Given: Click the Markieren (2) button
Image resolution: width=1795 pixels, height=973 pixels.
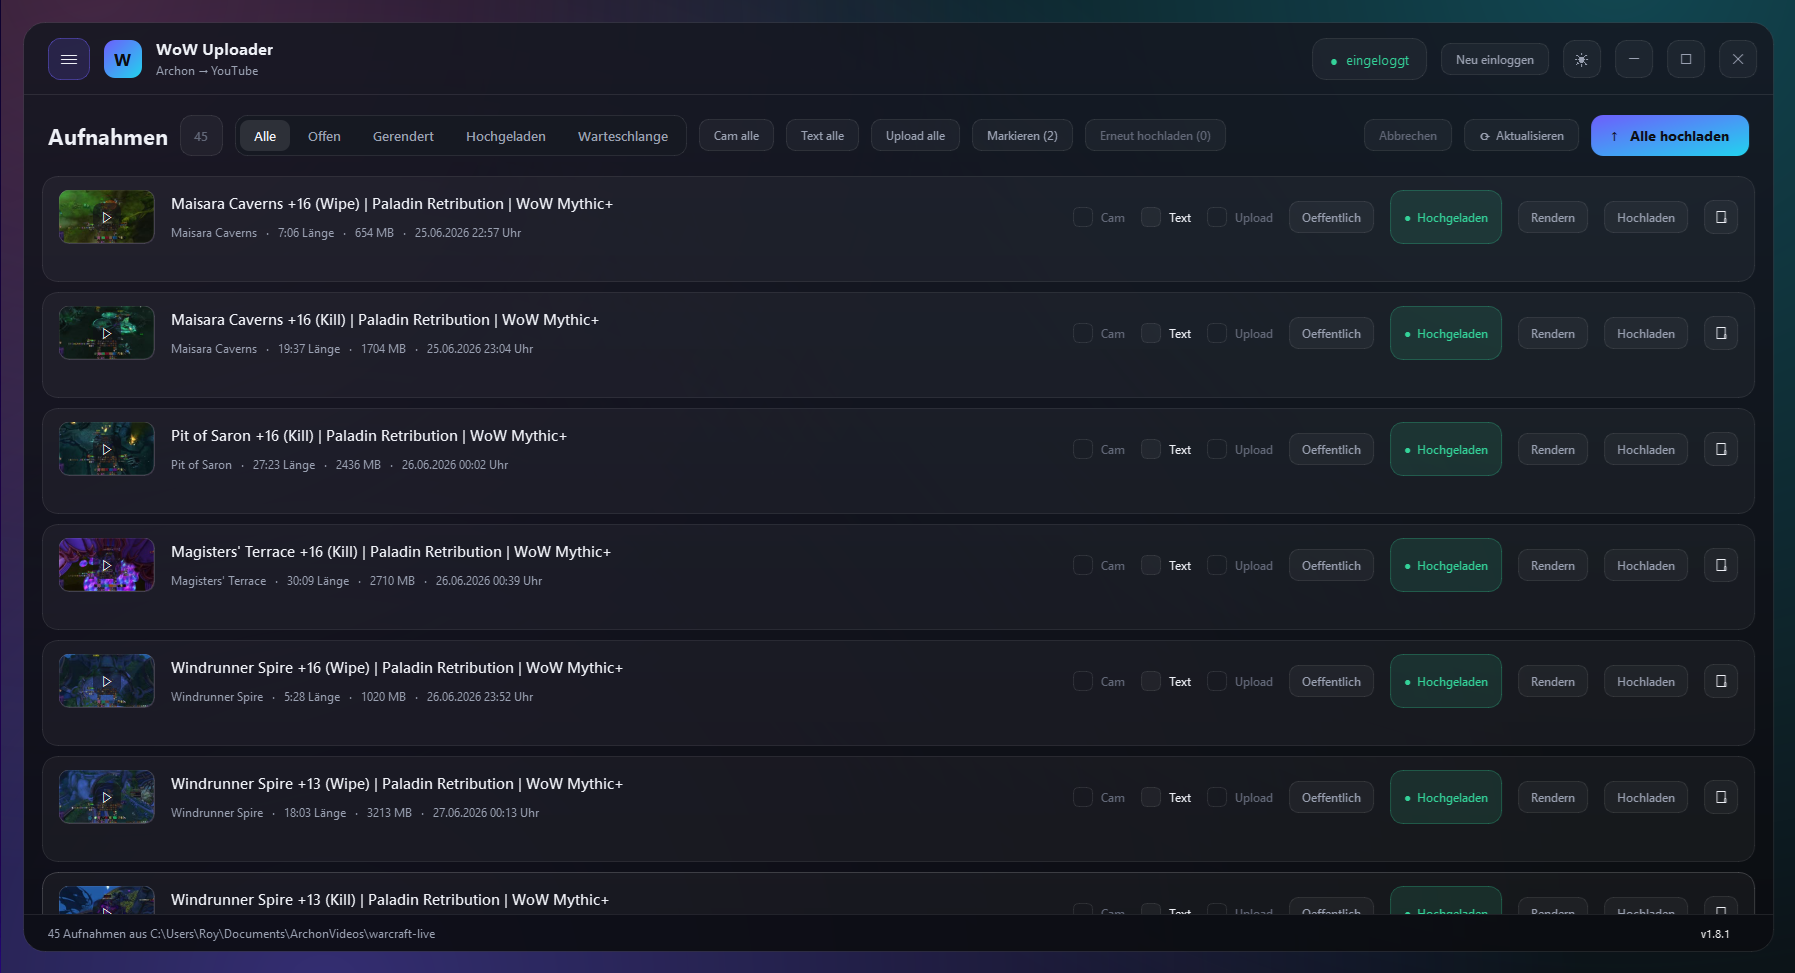Looking at the screenshot, I should click(x=1022, y=136).
